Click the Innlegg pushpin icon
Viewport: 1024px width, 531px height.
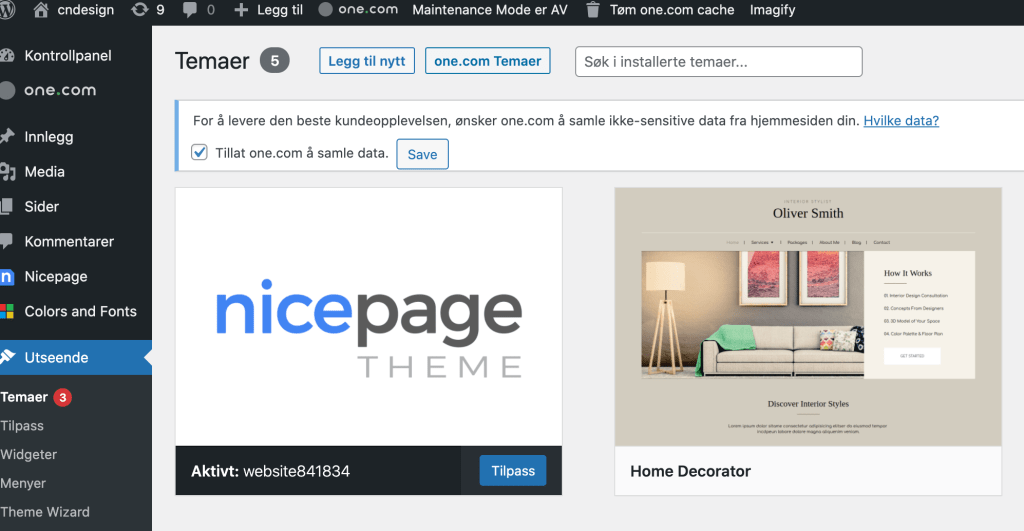pyautogui.click(x=8, y=137)
